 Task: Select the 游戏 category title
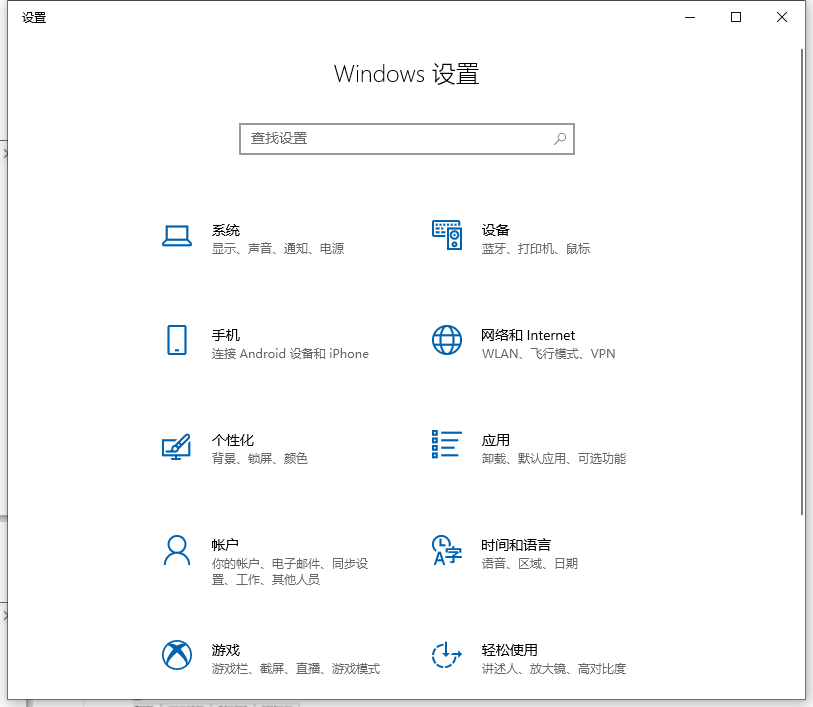point(226,650)
